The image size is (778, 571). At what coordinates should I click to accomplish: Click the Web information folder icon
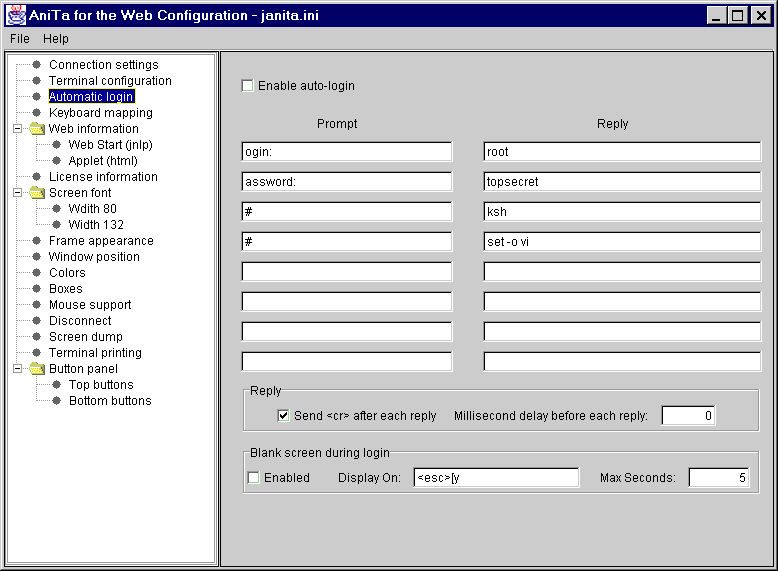[37, 129]
